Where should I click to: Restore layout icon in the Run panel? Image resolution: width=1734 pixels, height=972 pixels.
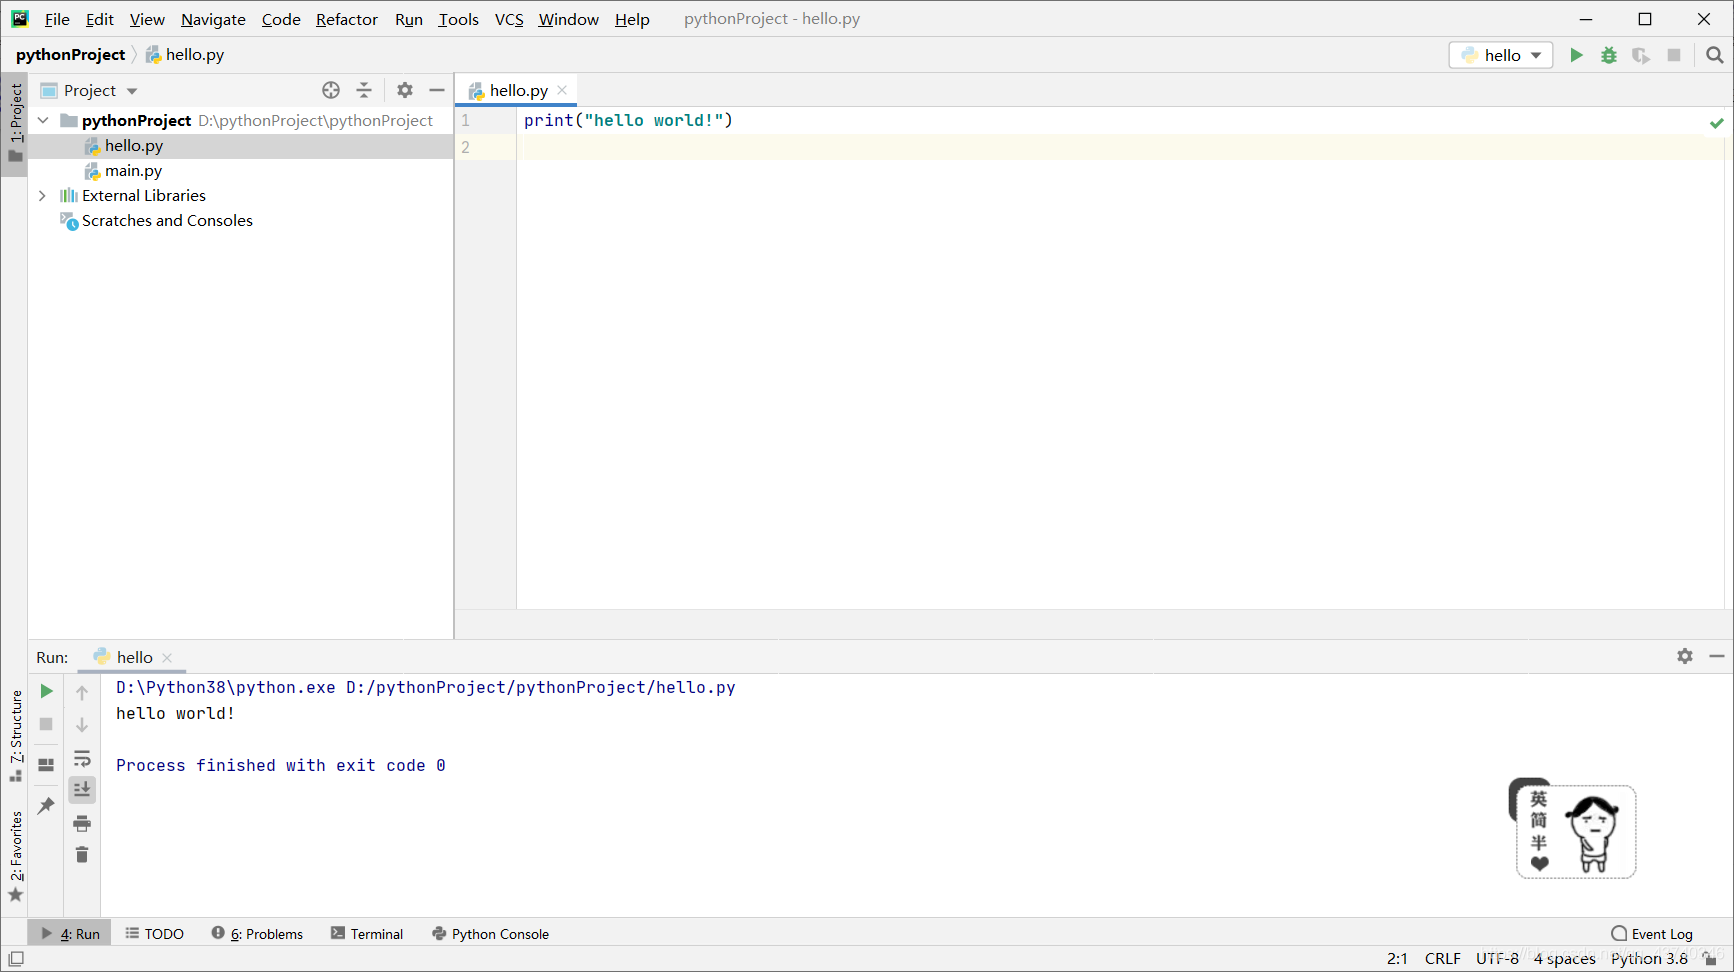click(46, 765)
